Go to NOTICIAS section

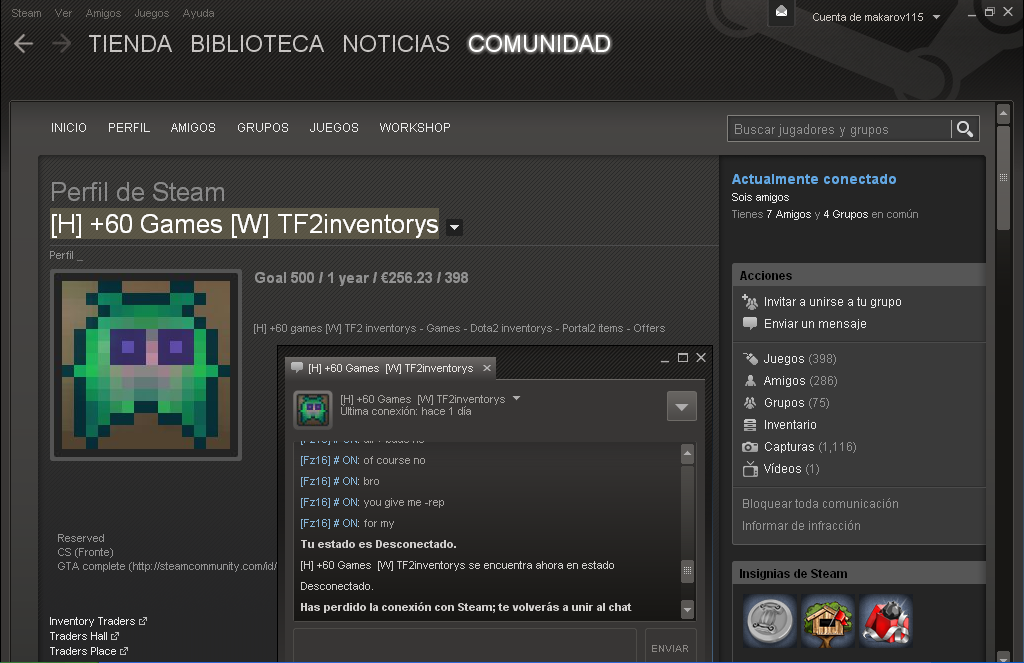click(x=396, y=44)
